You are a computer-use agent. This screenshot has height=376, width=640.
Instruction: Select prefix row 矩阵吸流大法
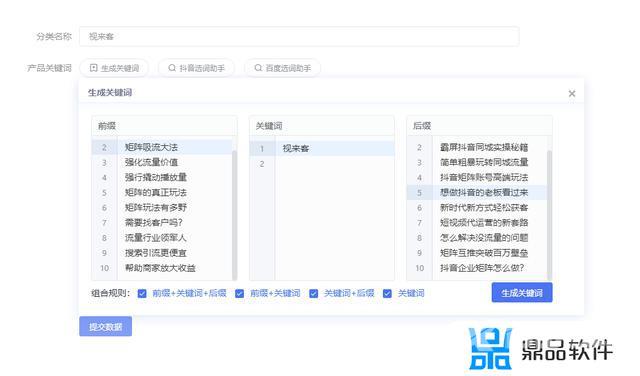click(162, 147)
